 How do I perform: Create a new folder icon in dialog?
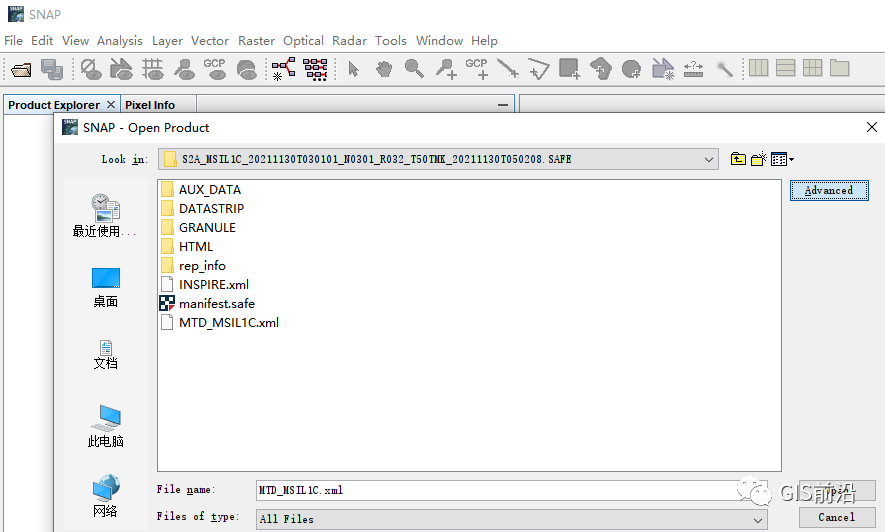tap(759, 159)
